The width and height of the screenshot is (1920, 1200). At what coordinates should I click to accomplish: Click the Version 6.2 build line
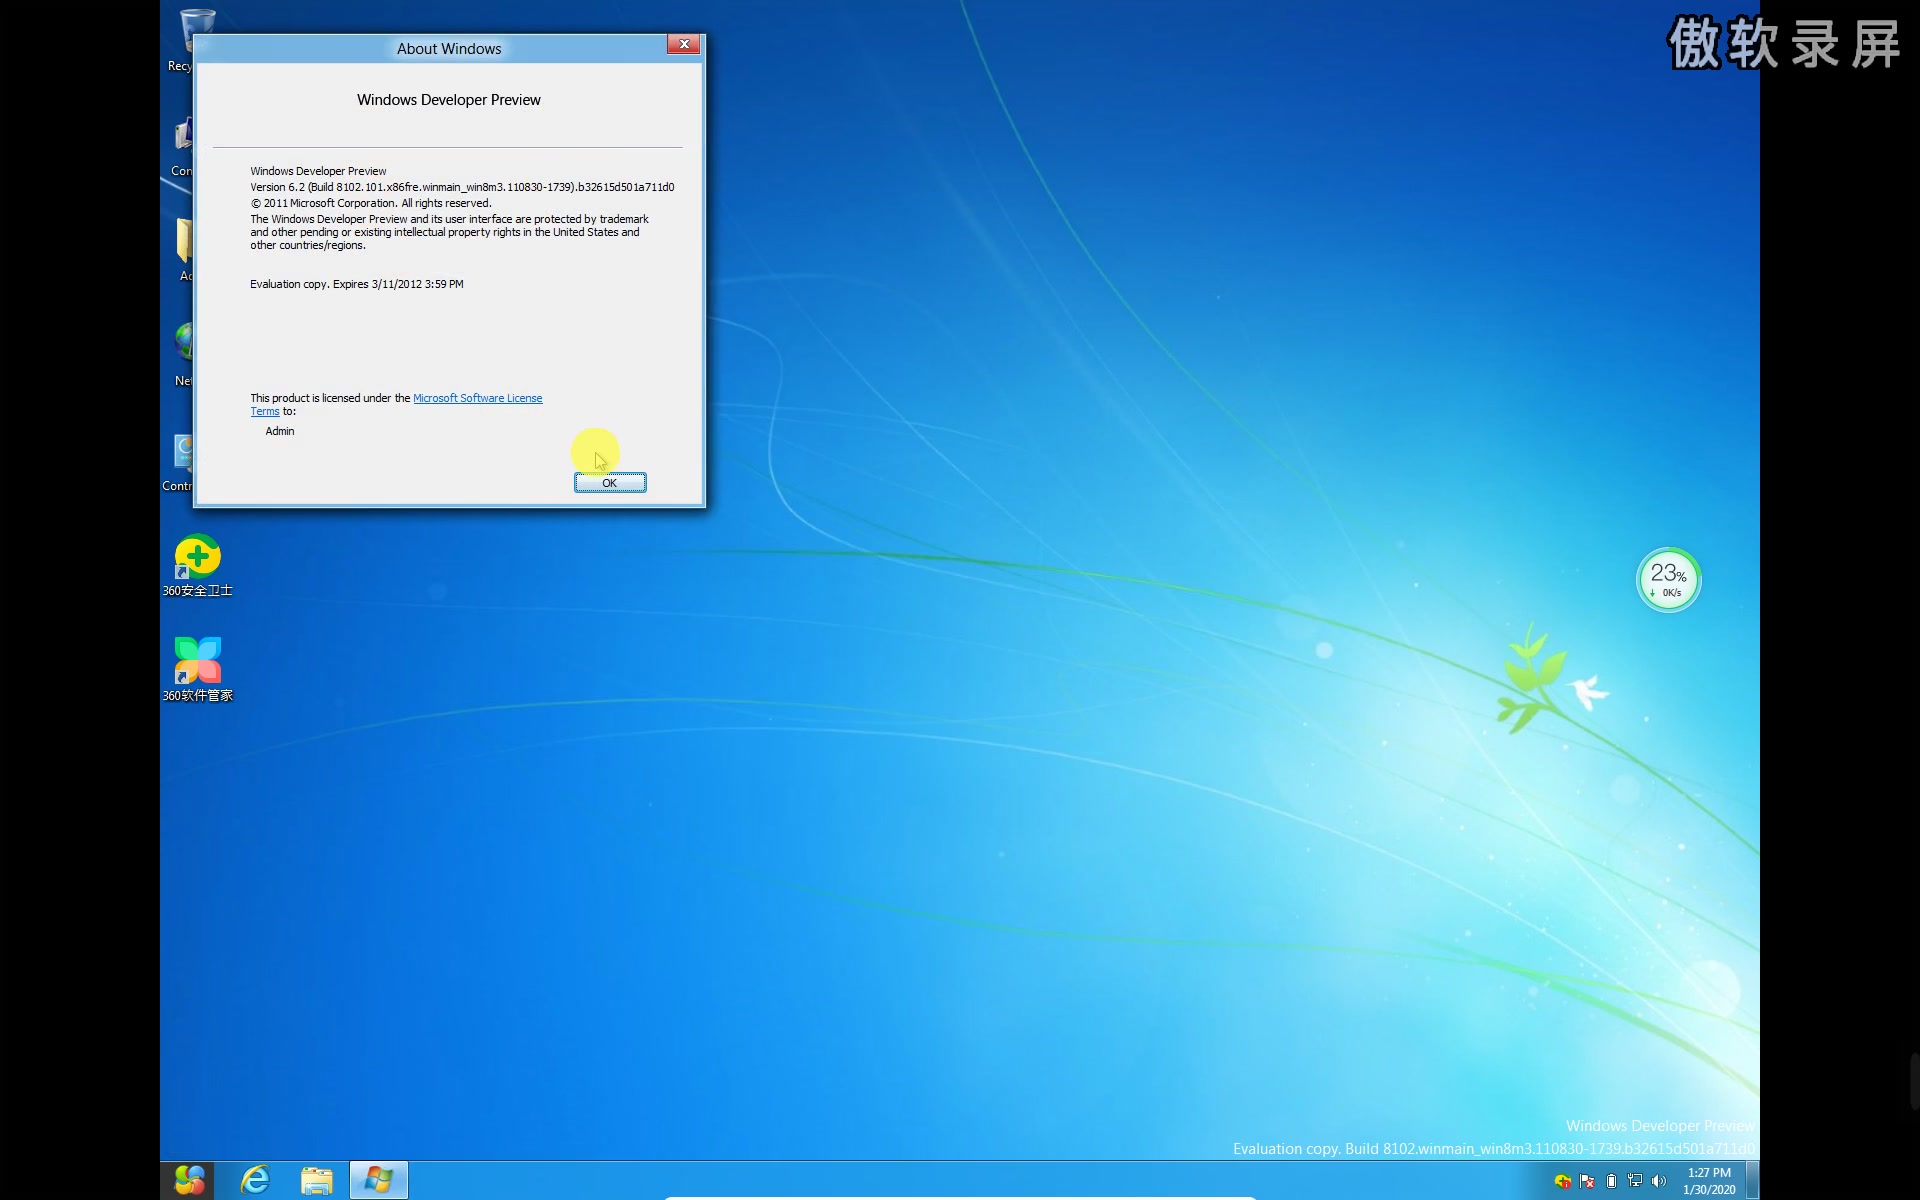(462, 187)
